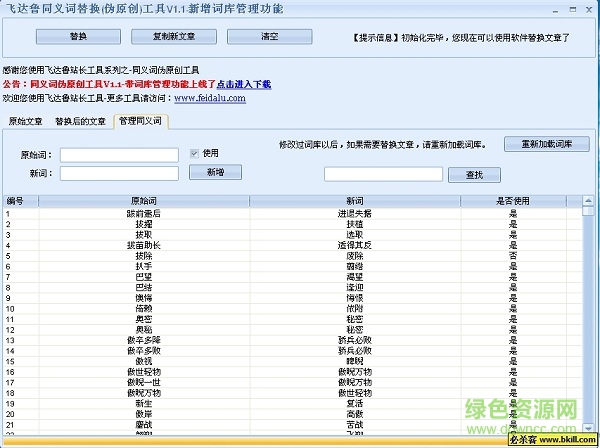Toggle the 使用 checkbox
Screen dimensions: 600x448
(194, 154)
